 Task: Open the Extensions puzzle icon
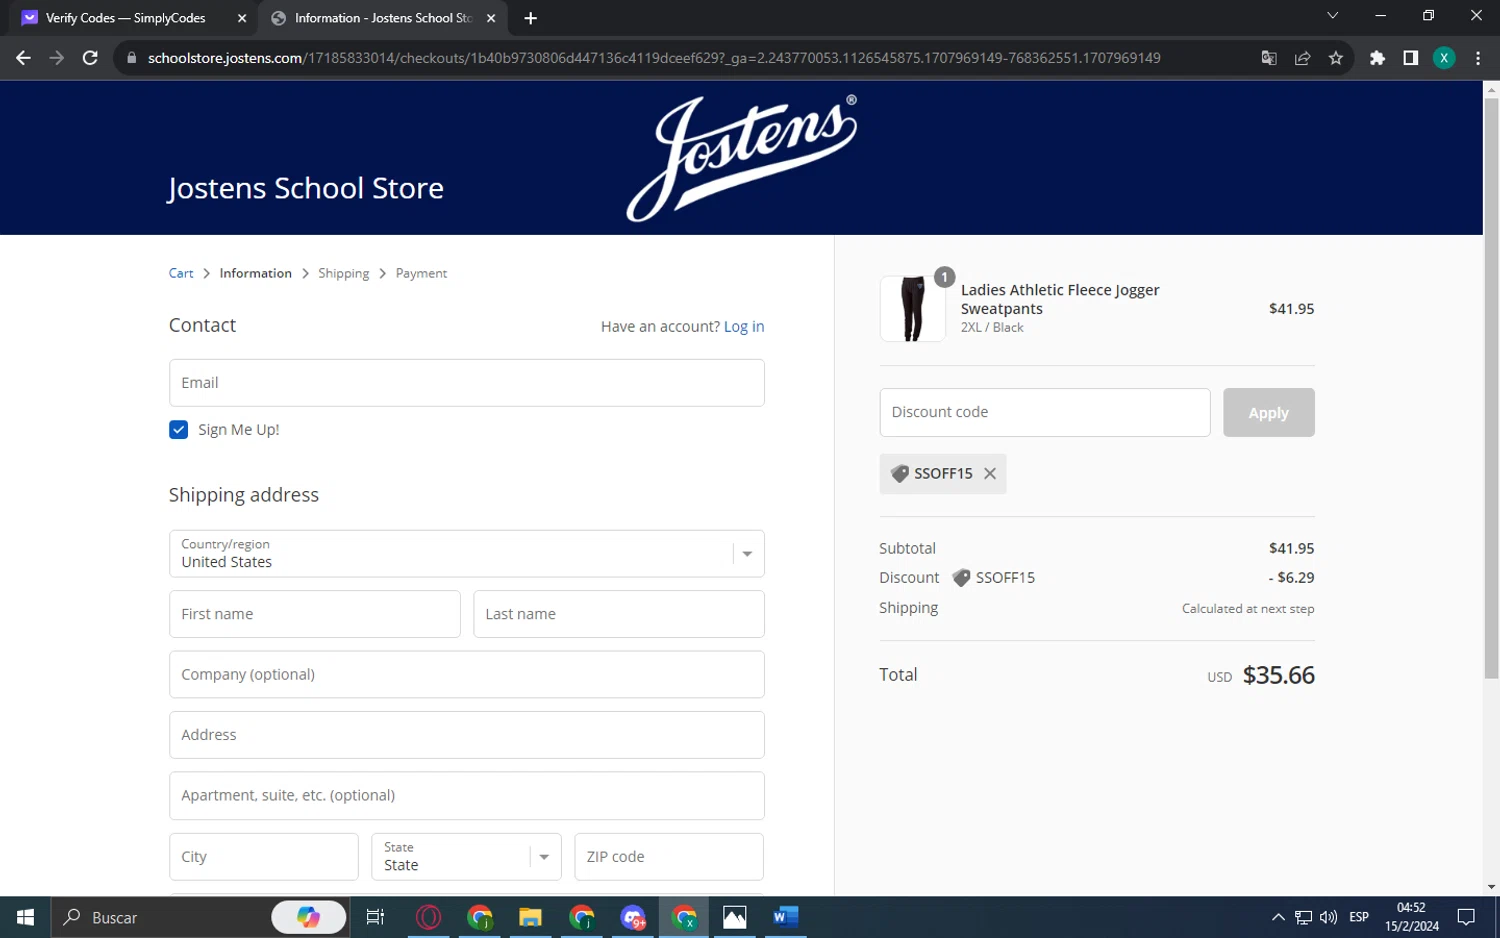(x=1377, y=58)
